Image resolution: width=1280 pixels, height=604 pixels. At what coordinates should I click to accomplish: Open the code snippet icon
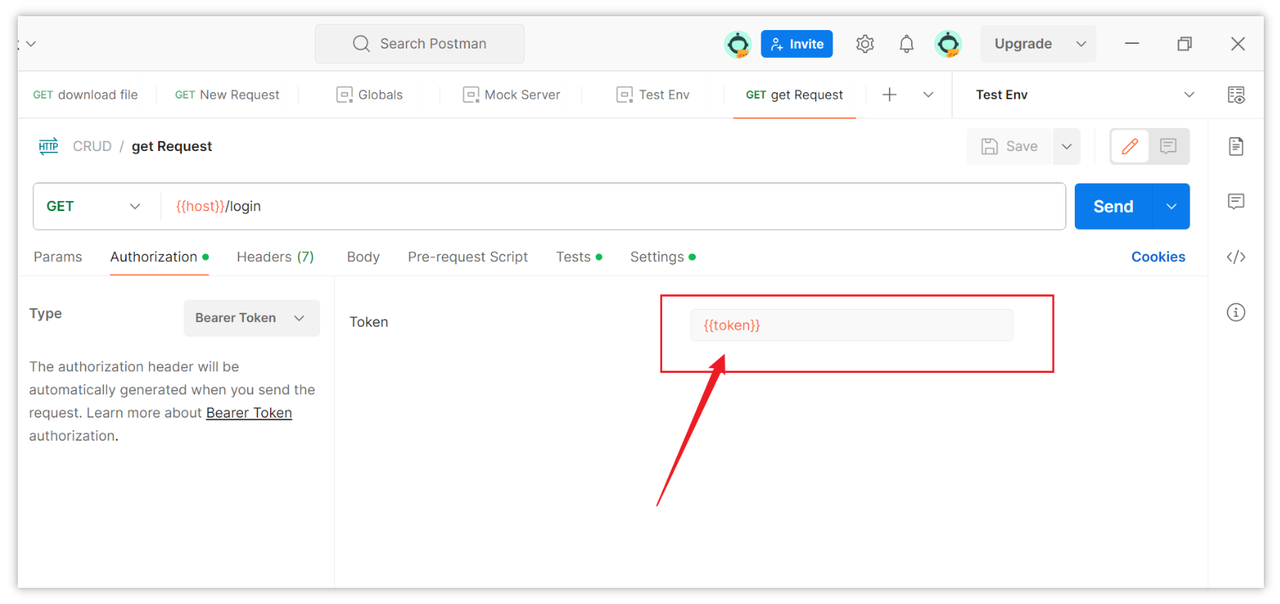pos(1236,257)
